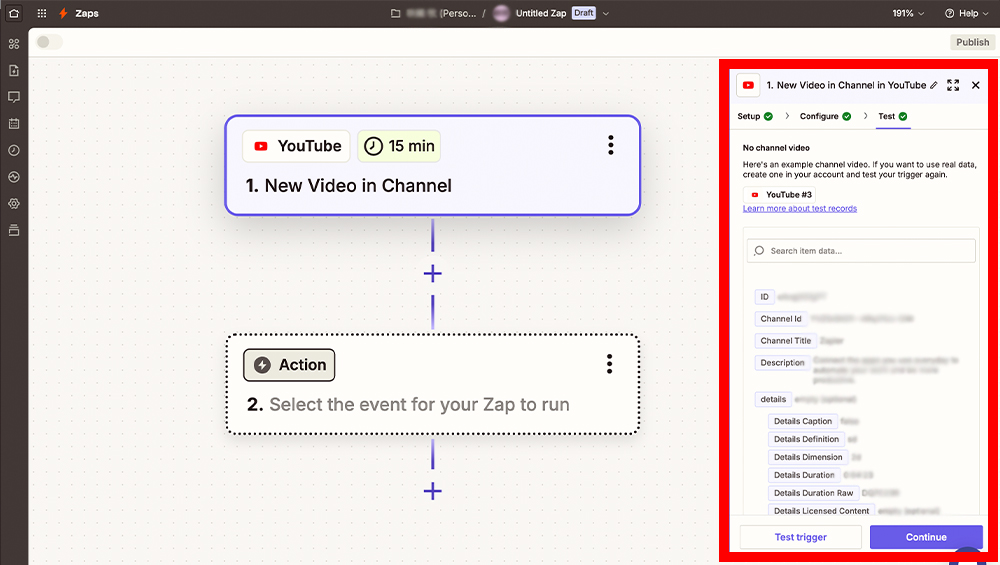Viewport: 1000px width, 565px height.
Task: Open the sidebar status activity icon
Action: 14,177
